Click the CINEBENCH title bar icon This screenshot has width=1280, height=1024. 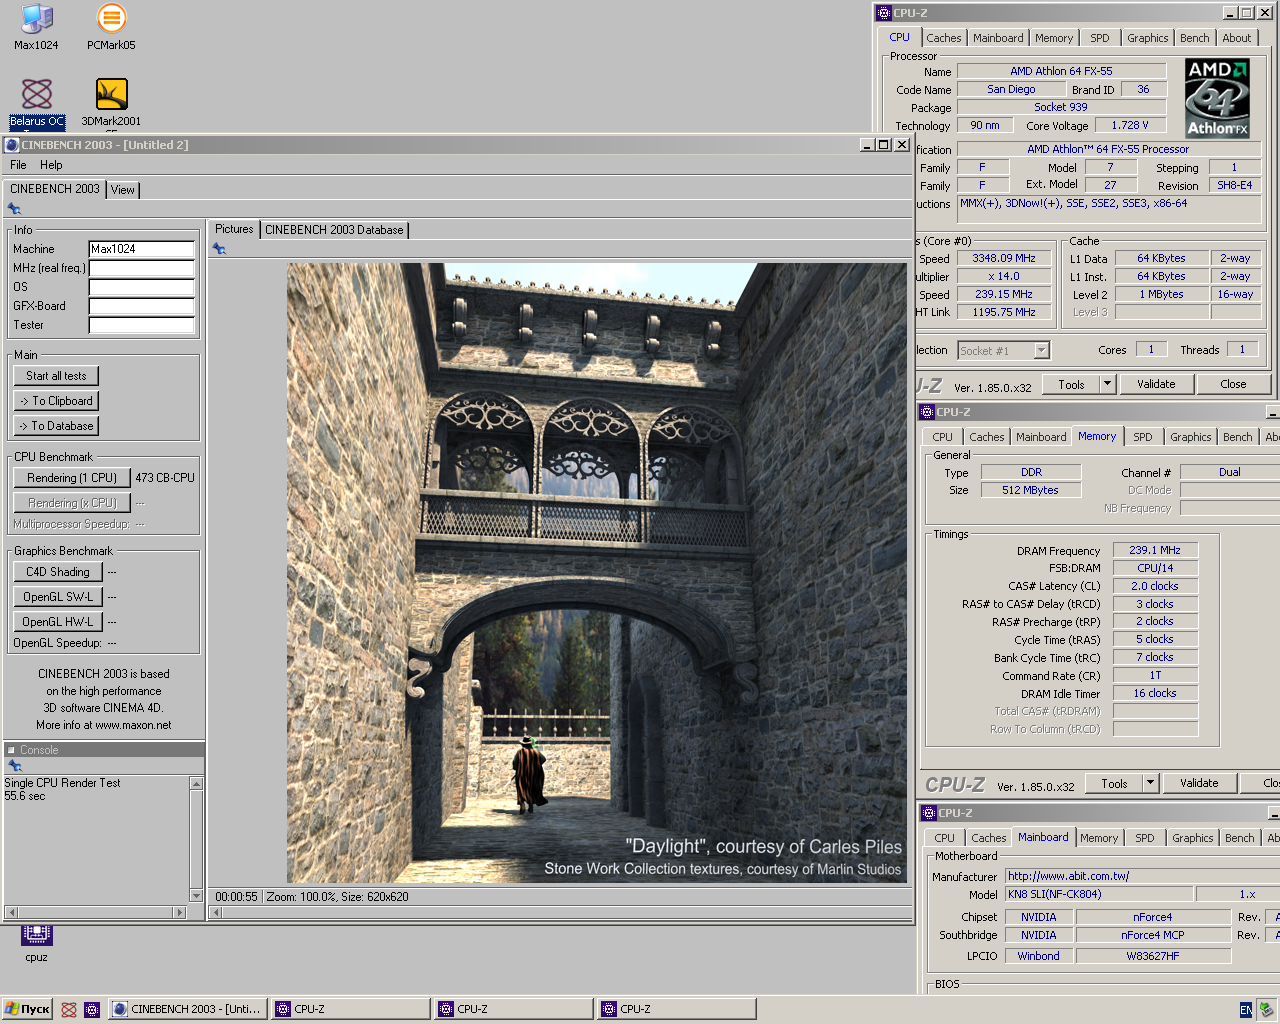coord(12,145)
